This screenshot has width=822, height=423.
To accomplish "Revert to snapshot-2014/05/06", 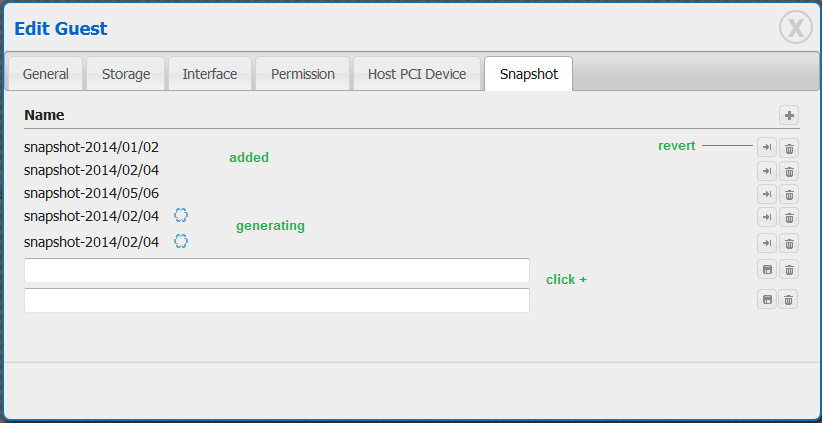I will pos(767,194).
